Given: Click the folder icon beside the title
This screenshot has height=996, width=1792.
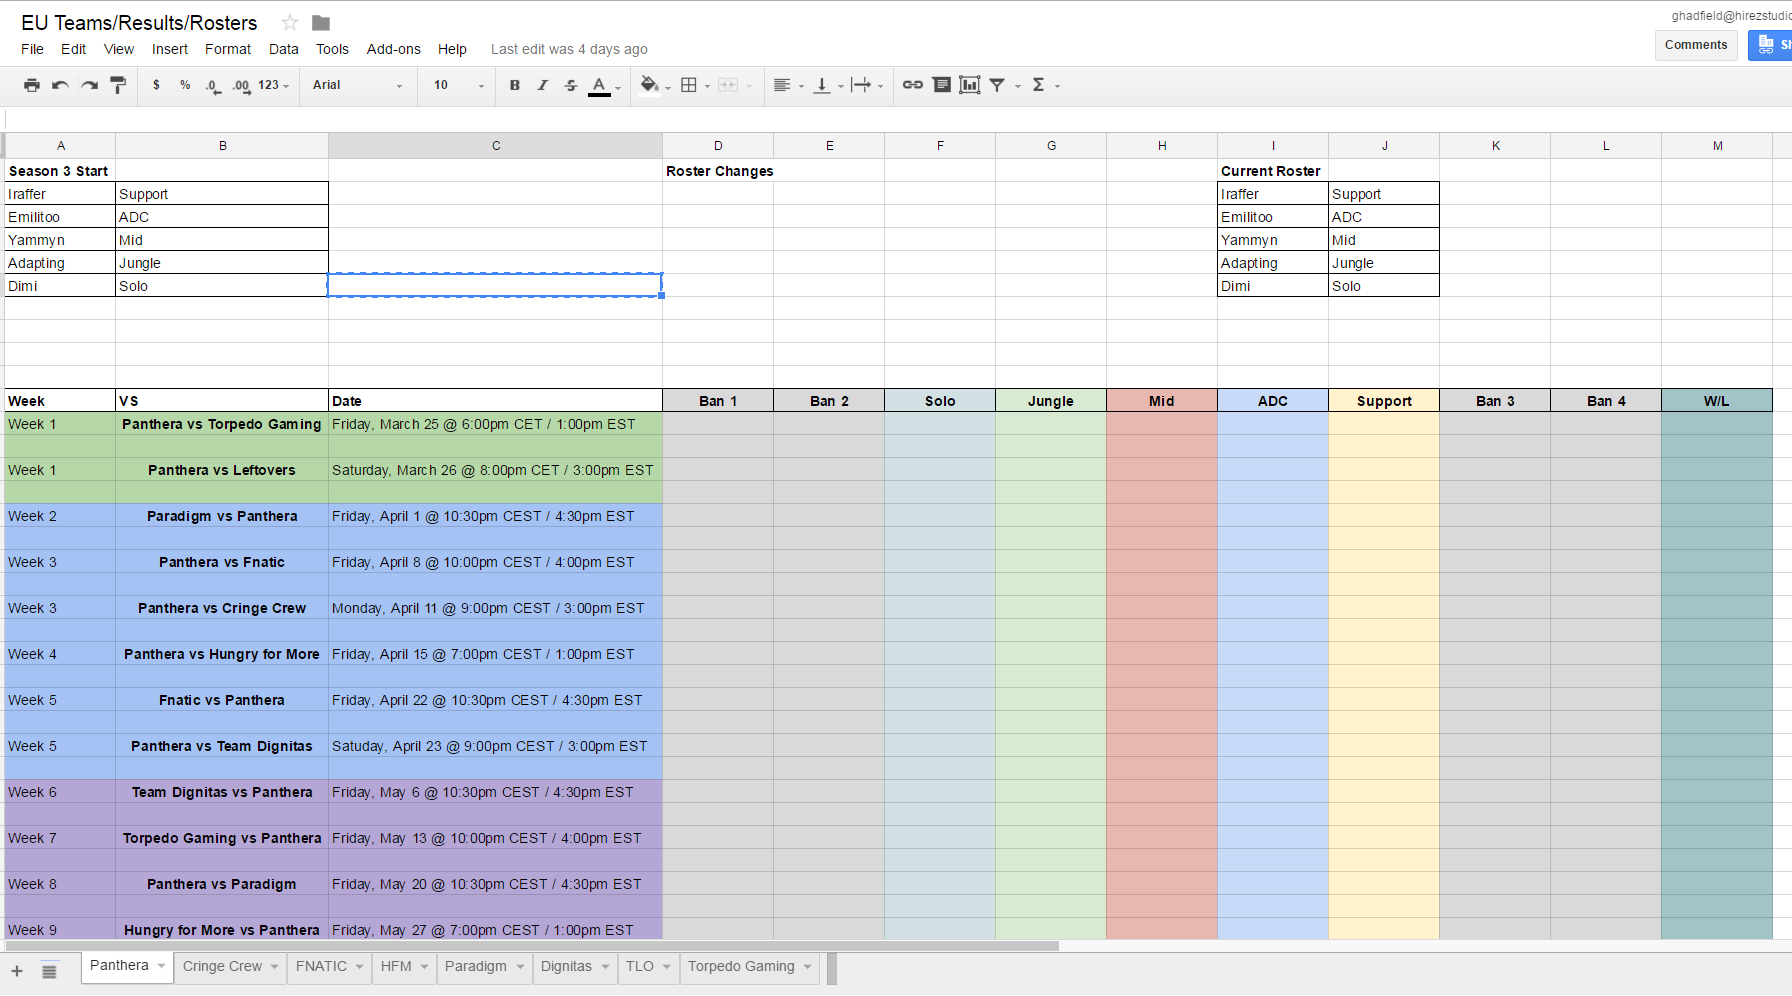Looking at the screenshot, I should [x=321, y=22].
